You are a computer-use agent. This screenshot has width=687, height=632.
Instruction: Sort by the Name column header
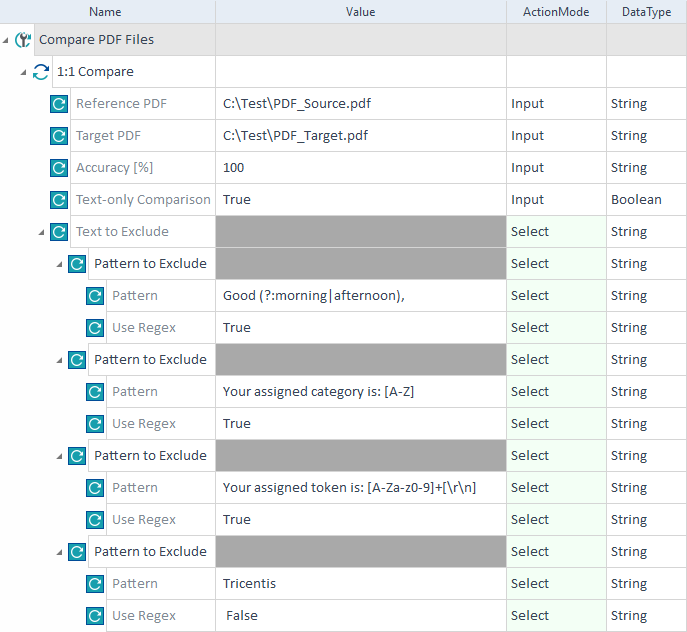105,12
